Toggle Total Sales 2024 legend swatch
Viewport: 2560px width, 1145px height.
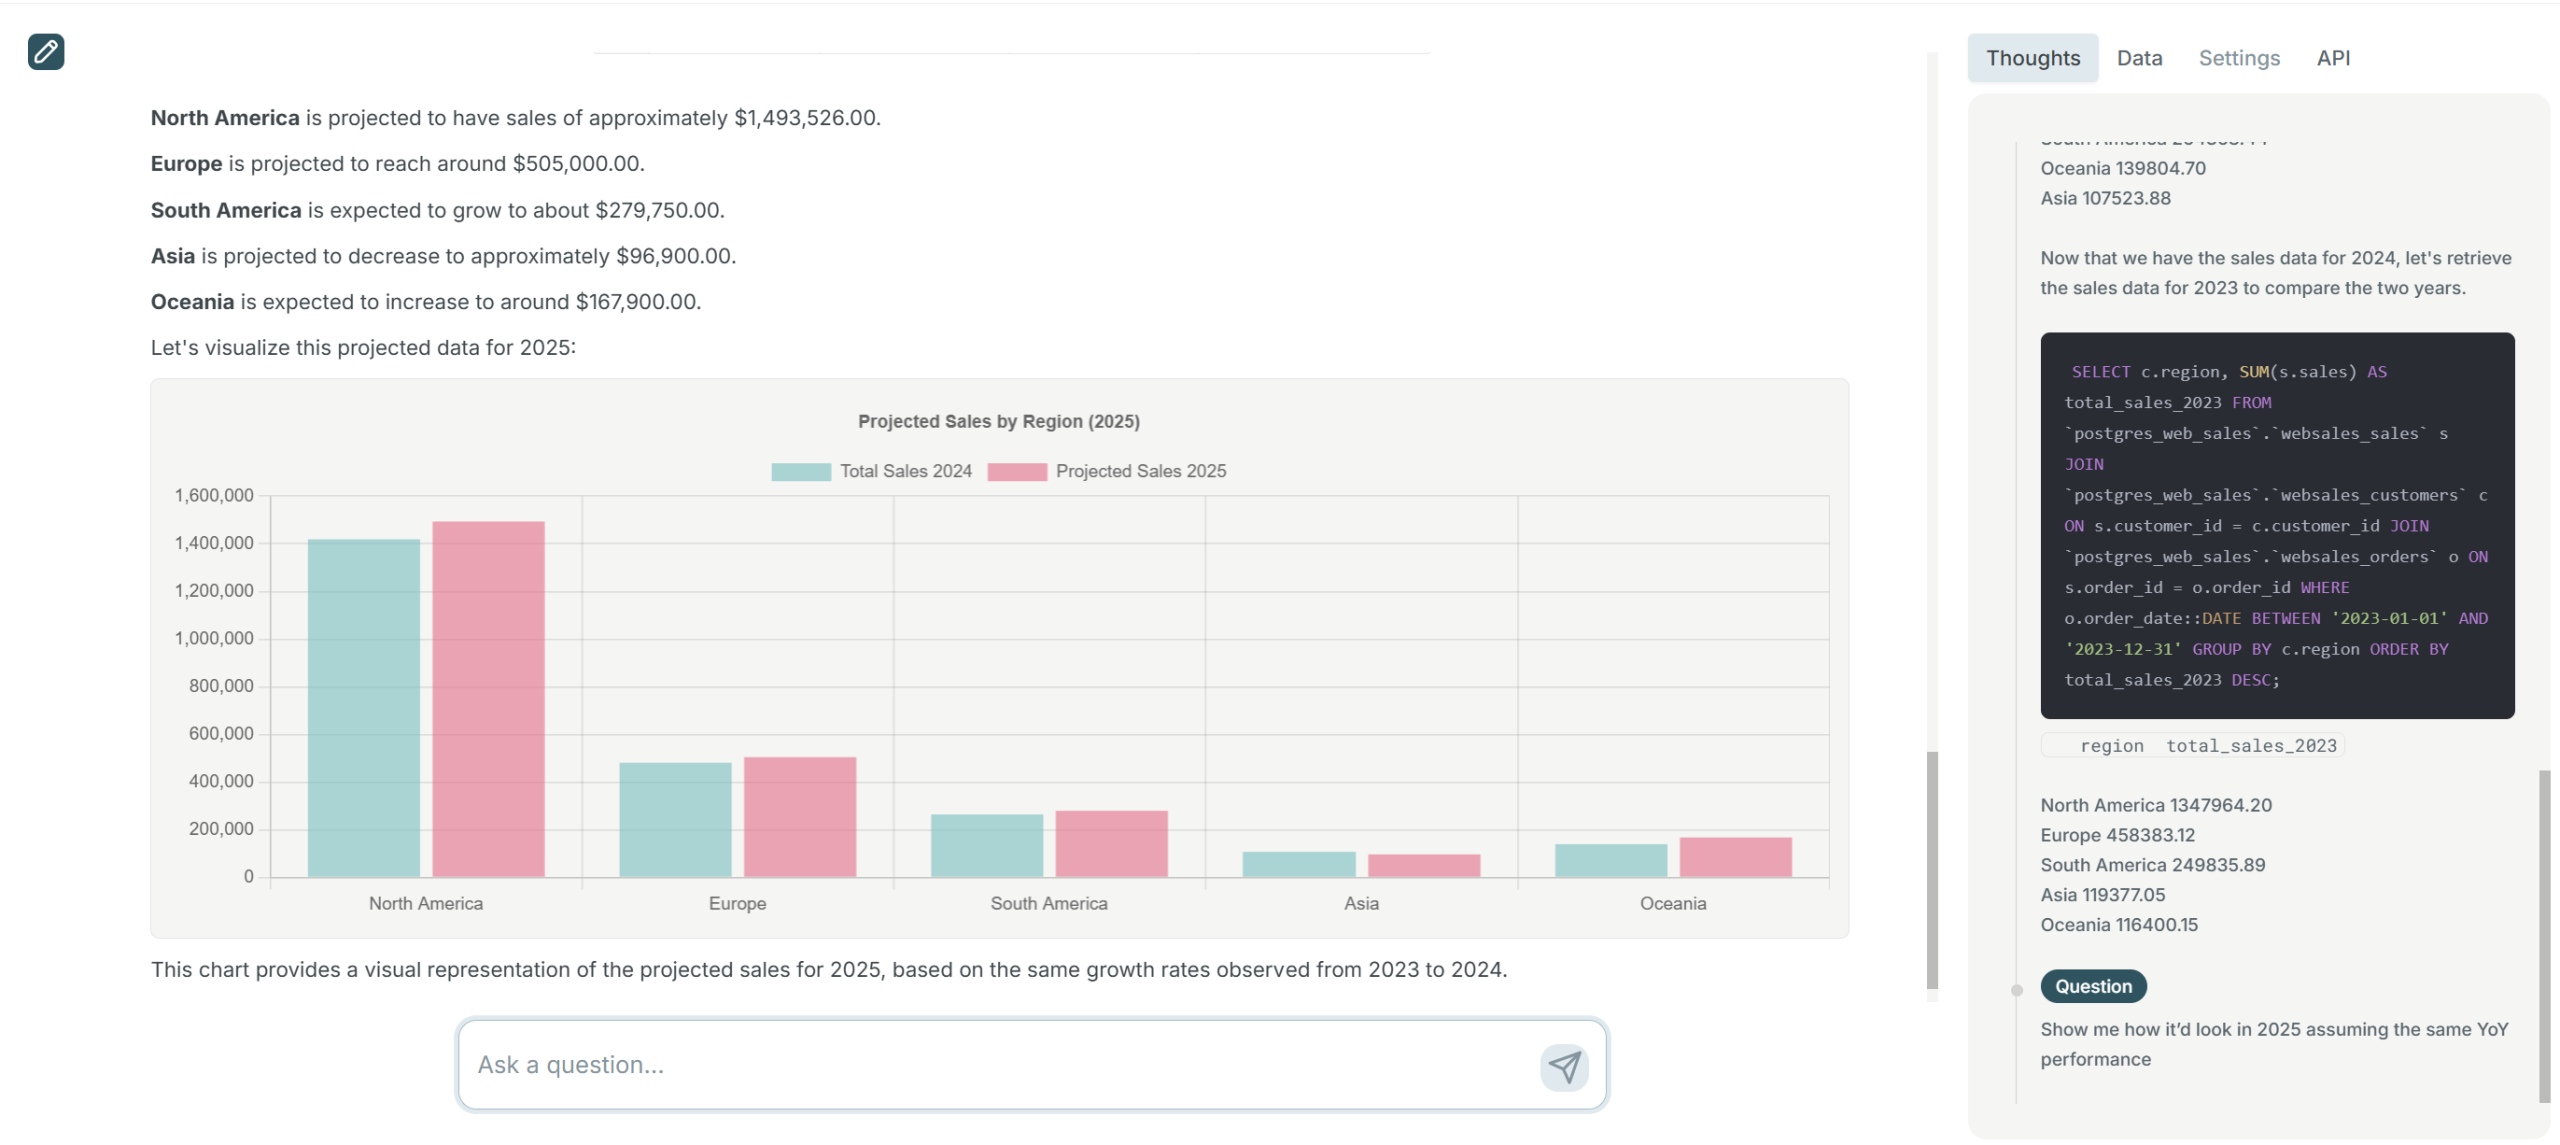800,472
